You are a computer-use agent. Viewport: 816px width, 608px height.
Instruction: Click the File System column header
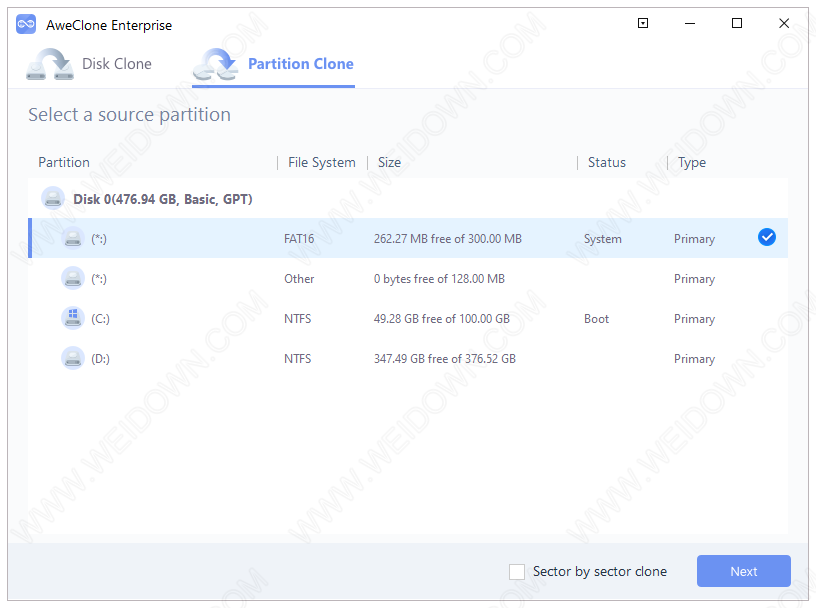[322, 162]
